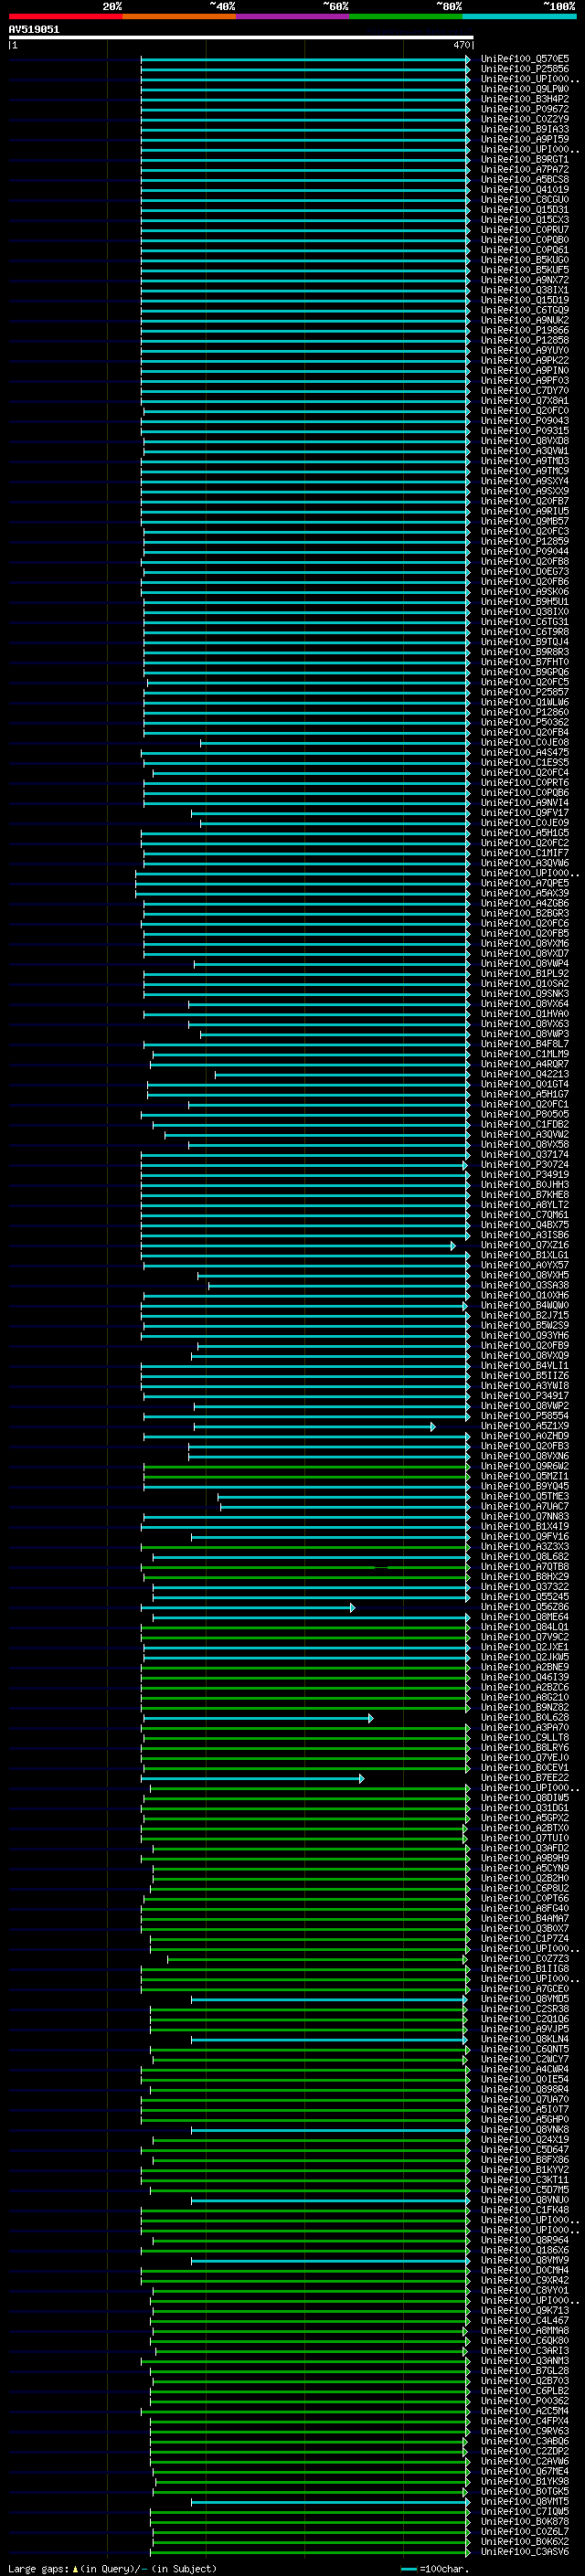Click the UniRef100_A9PI59 label
Viewport: 585px width, 2576px height.
(525, 139)
